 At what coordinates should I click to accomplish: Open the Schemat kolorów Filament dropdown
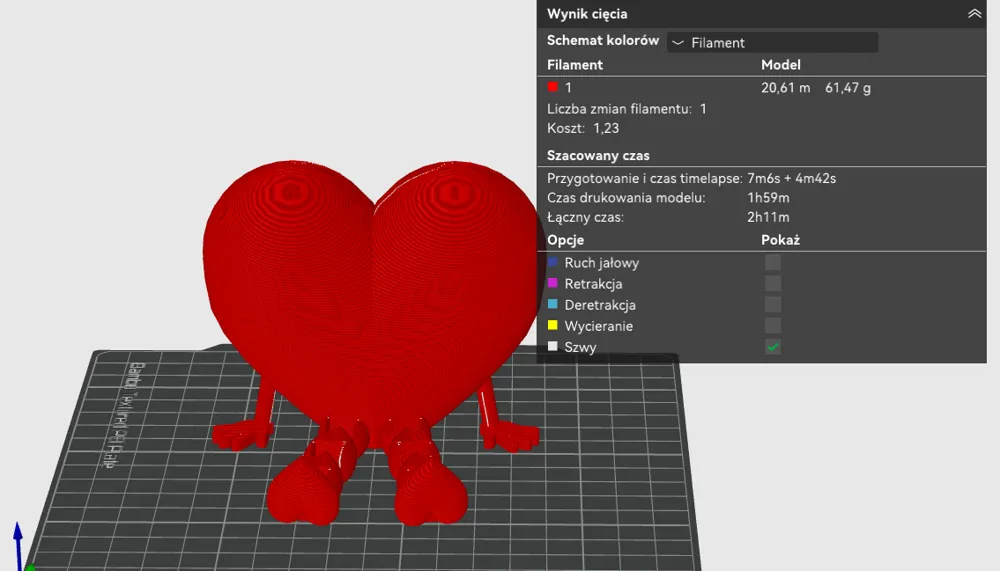click(x=772, y=43)
